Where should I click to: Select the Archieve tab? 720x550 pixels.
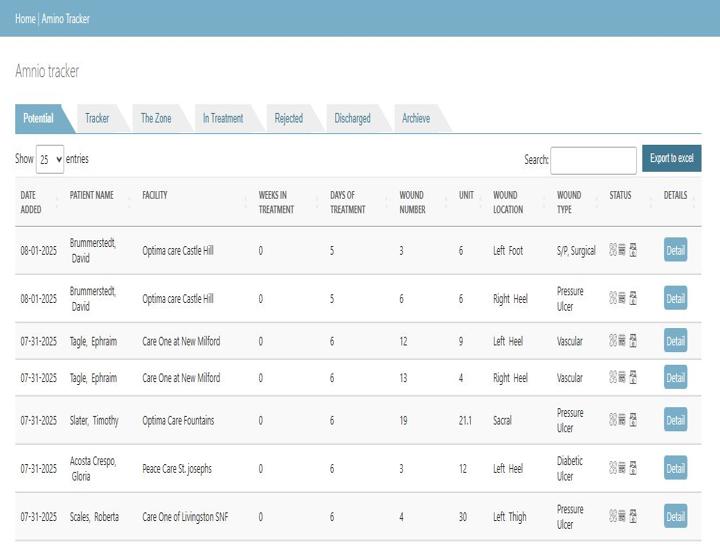[x=416, y=118]
